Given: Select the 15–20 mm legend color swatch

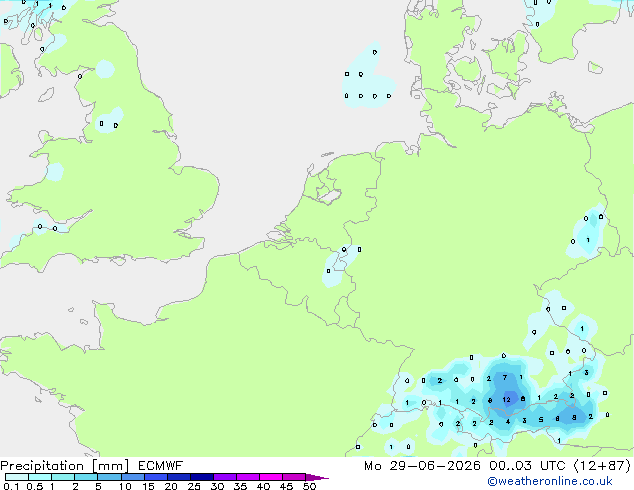Looking at the screenshot, I should point(155,477).
